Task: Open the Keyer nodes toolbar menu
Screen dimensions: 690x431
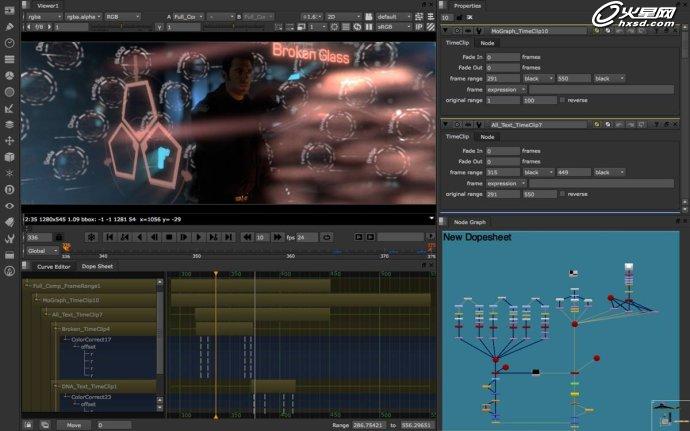Action: point(9,108)
